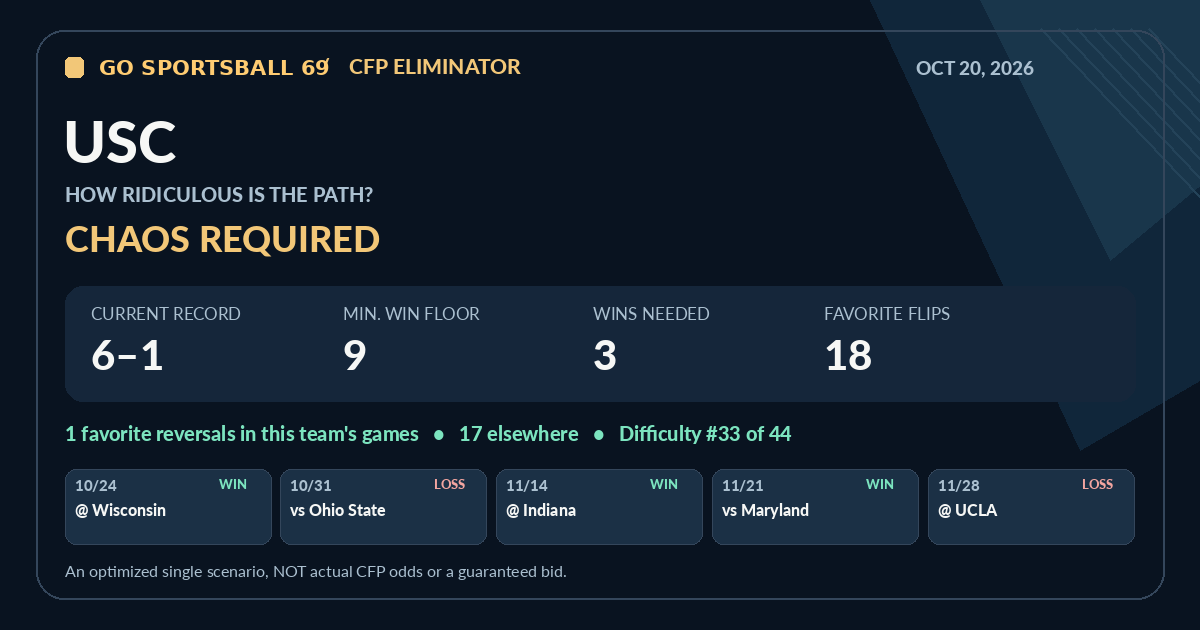Select the CFP ELIMINATOR label
1200x630 pixels.
[435, 67]
